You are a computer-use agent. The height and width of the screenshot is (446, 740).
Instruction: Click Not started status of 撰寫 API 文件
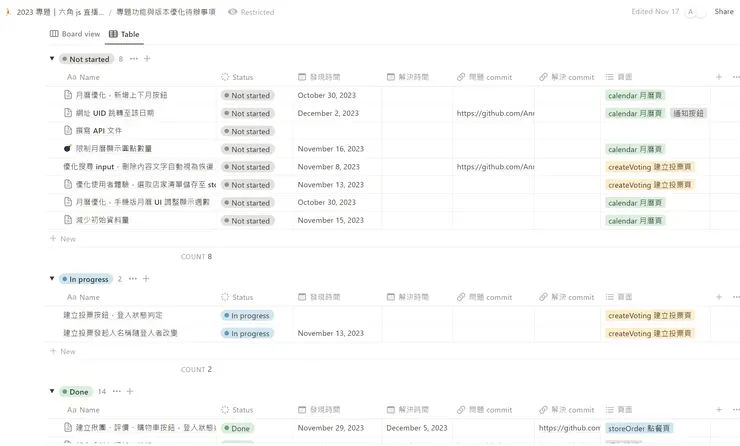click(x=247, y=131)
